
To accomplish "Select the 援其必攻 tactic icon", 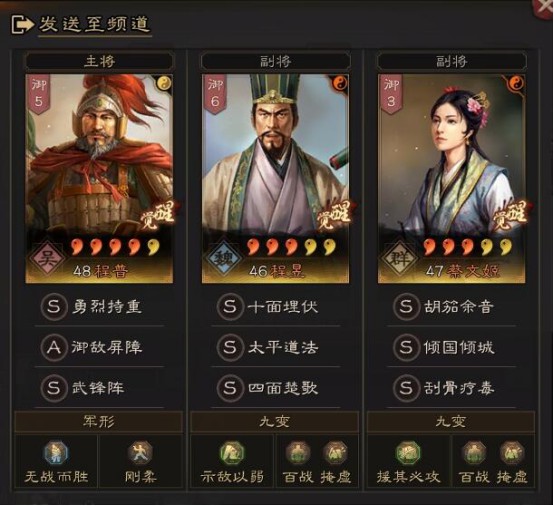I will click(408, 452).
